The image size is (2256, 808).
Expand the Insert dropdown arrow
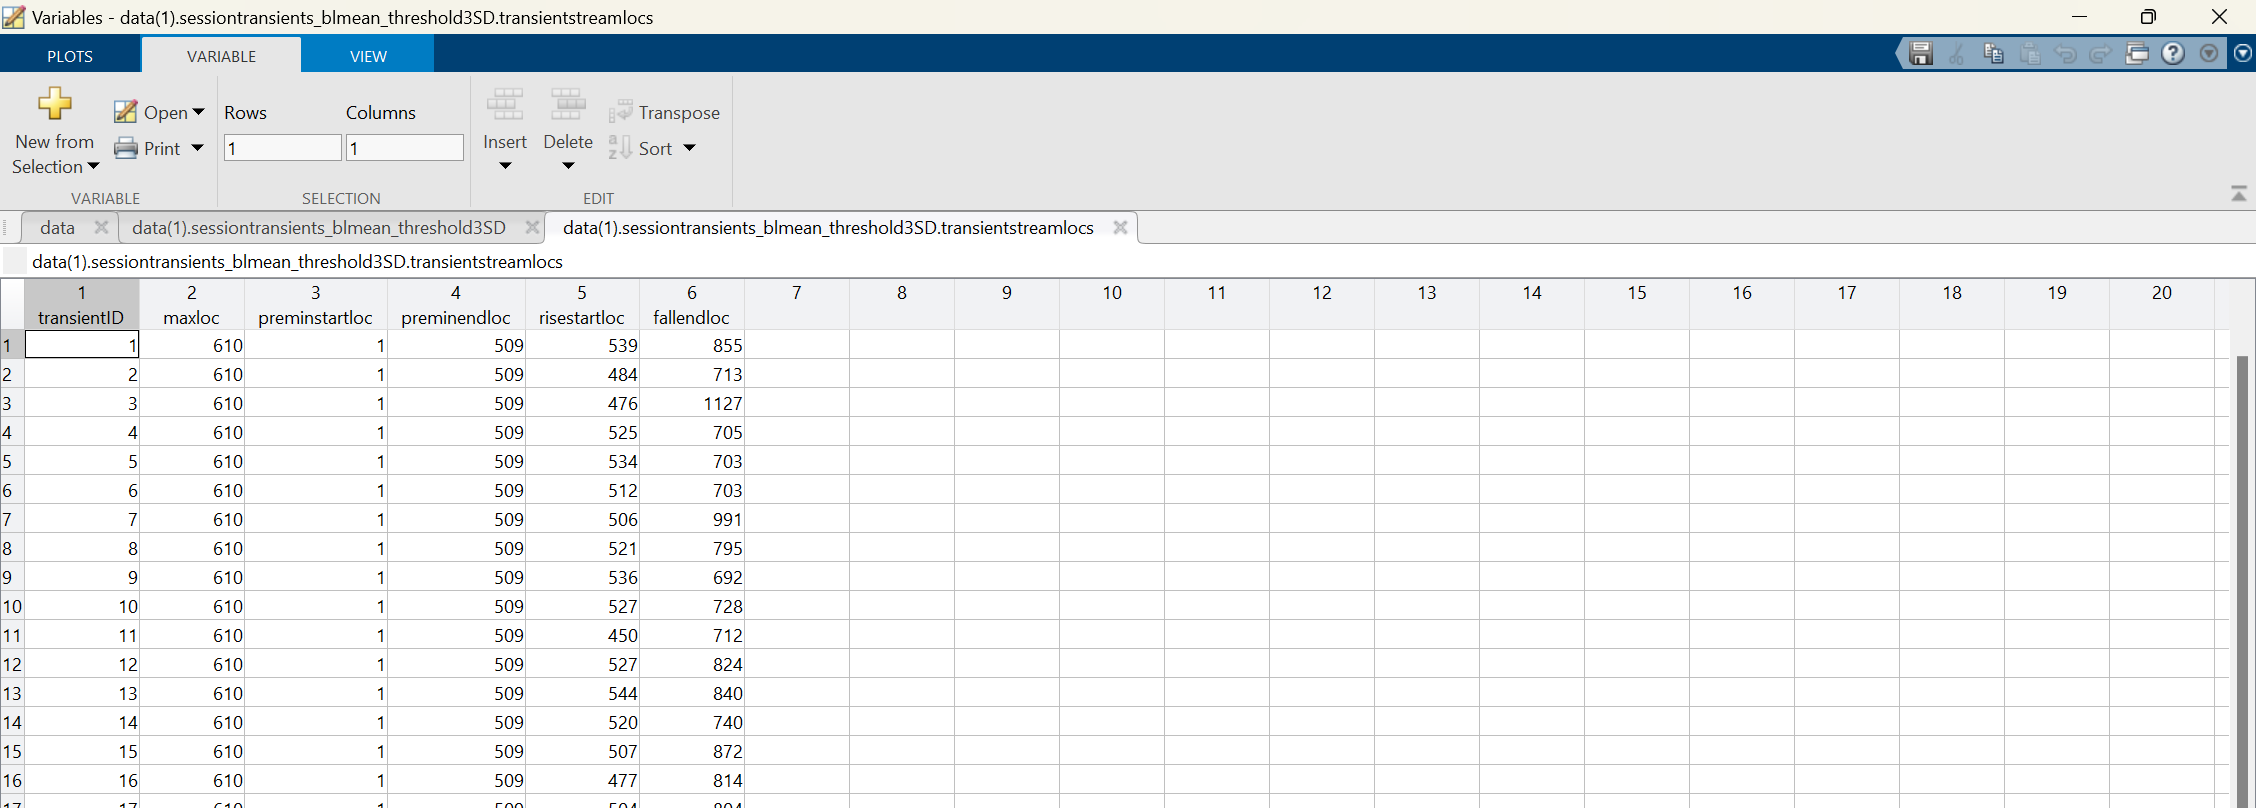[x=505, y=166]
